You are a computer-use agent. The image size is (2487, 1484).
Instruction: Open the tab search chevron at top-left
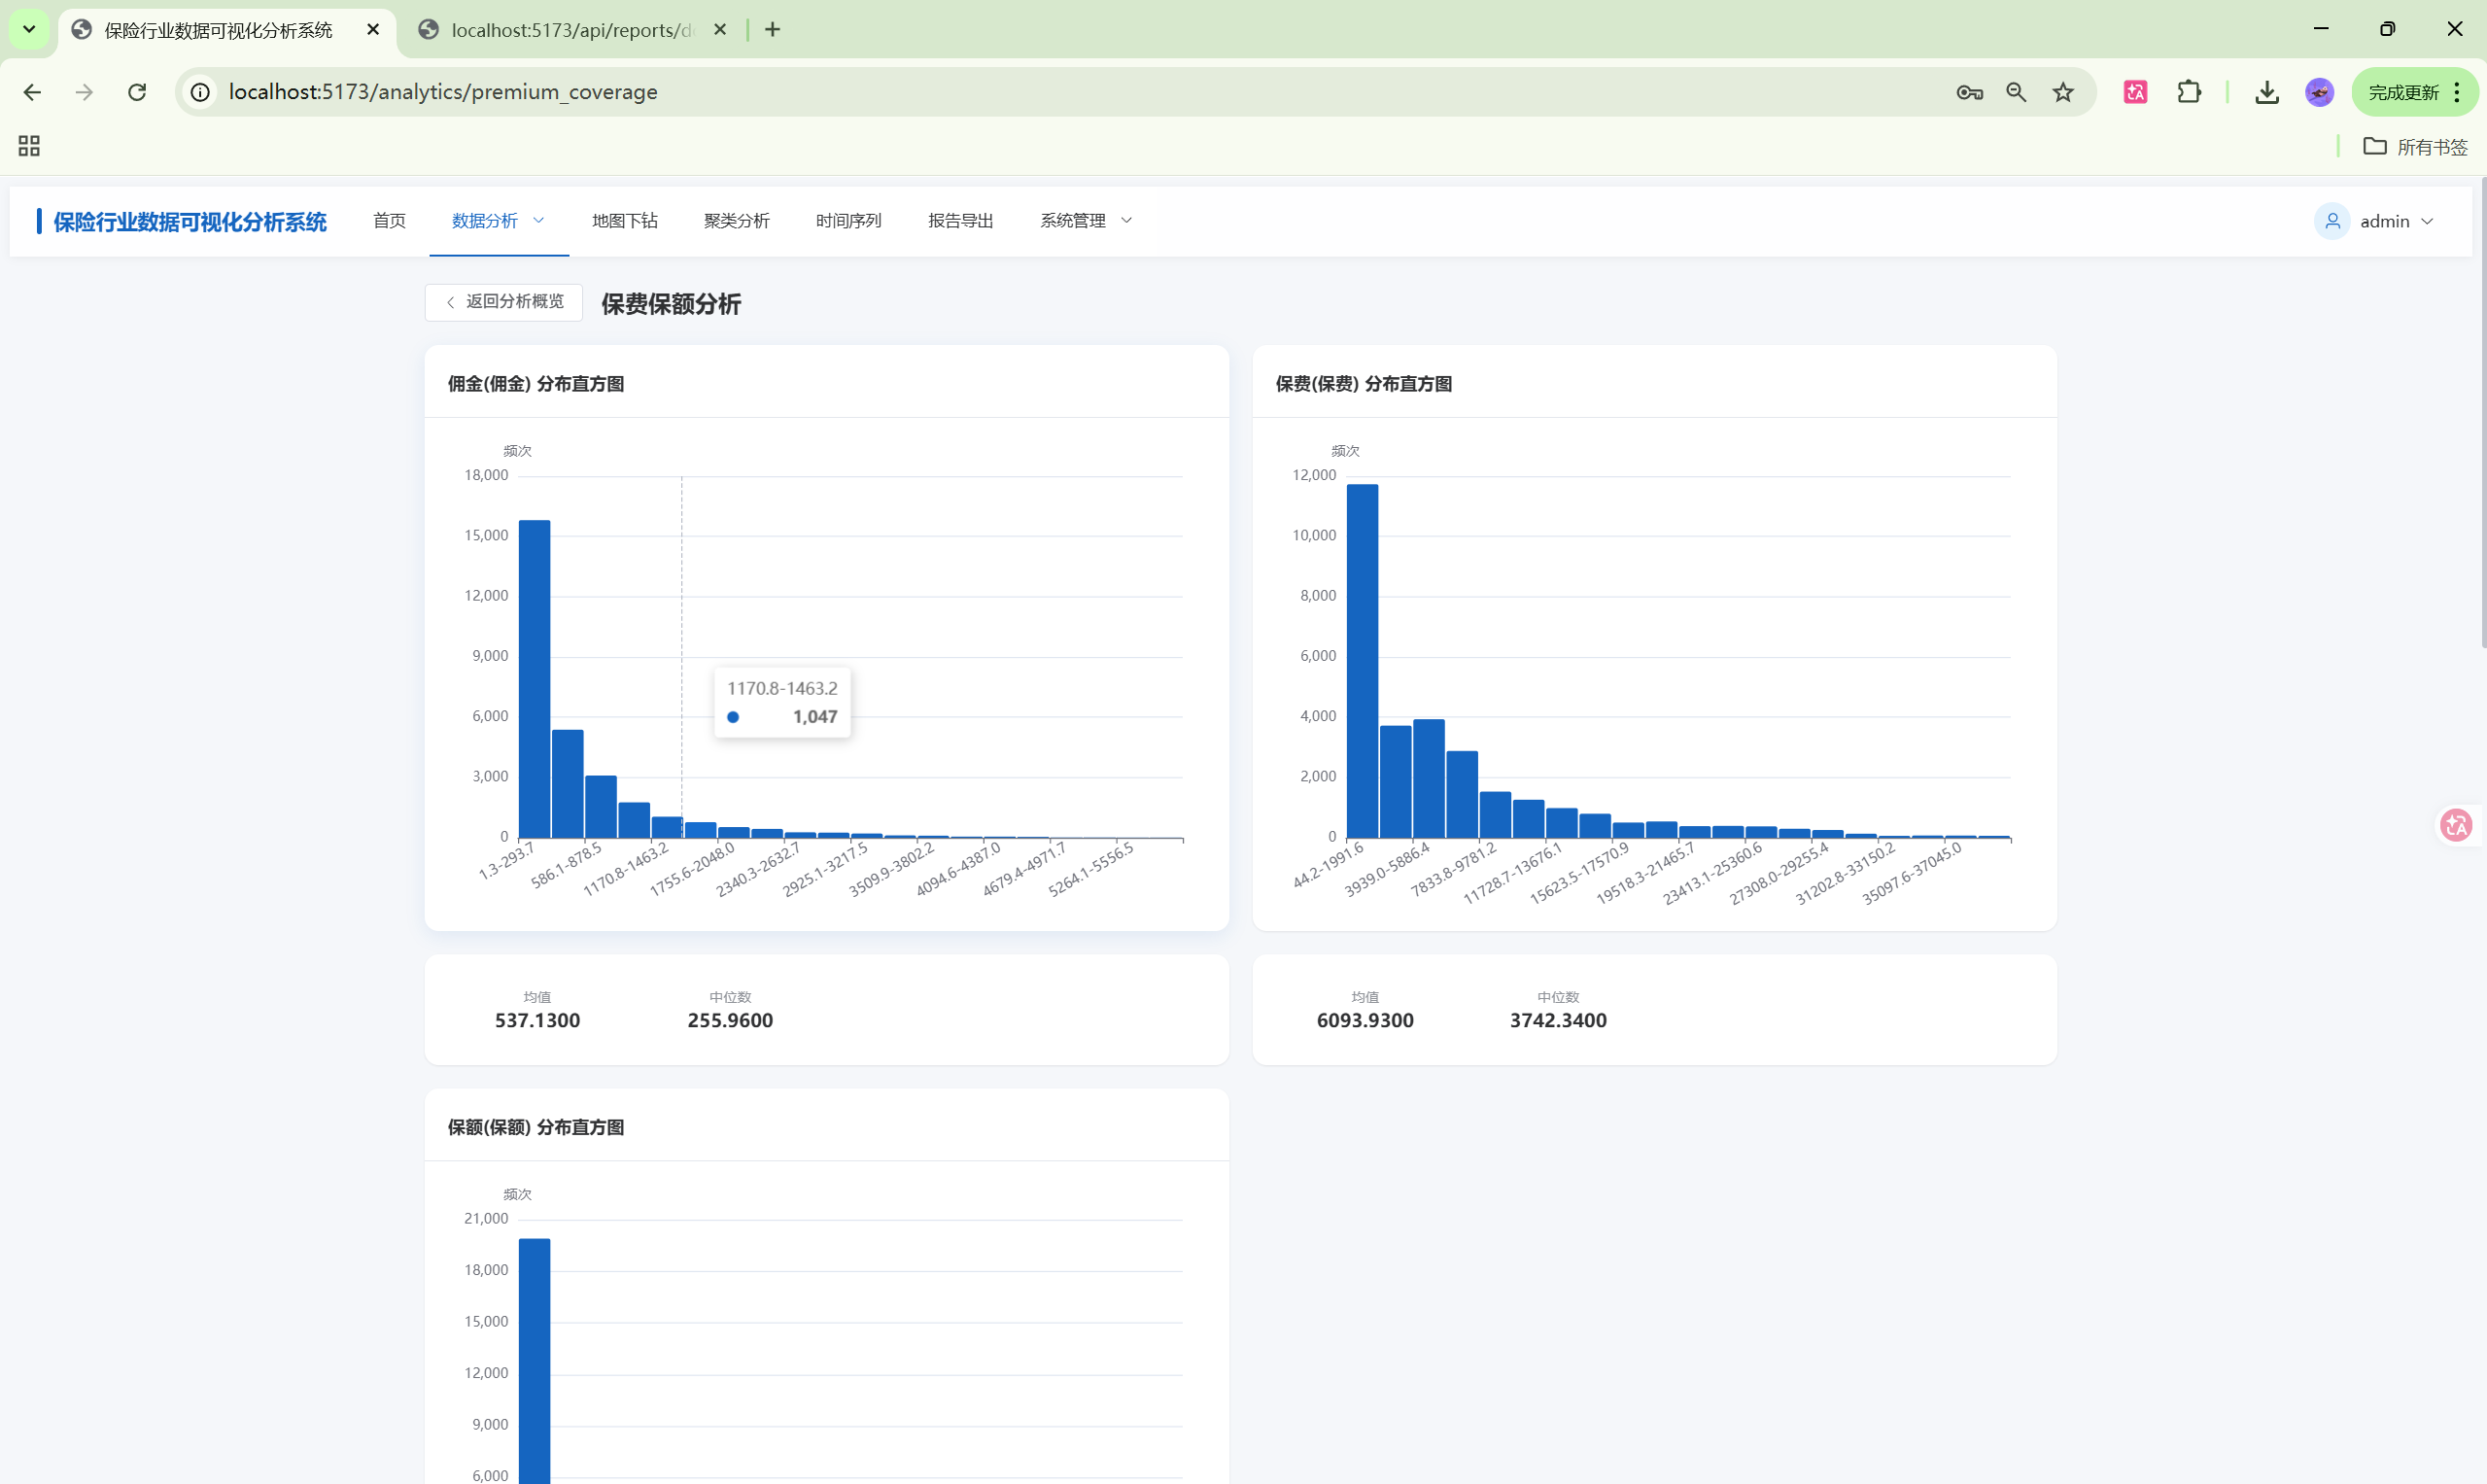pos(29,29)
